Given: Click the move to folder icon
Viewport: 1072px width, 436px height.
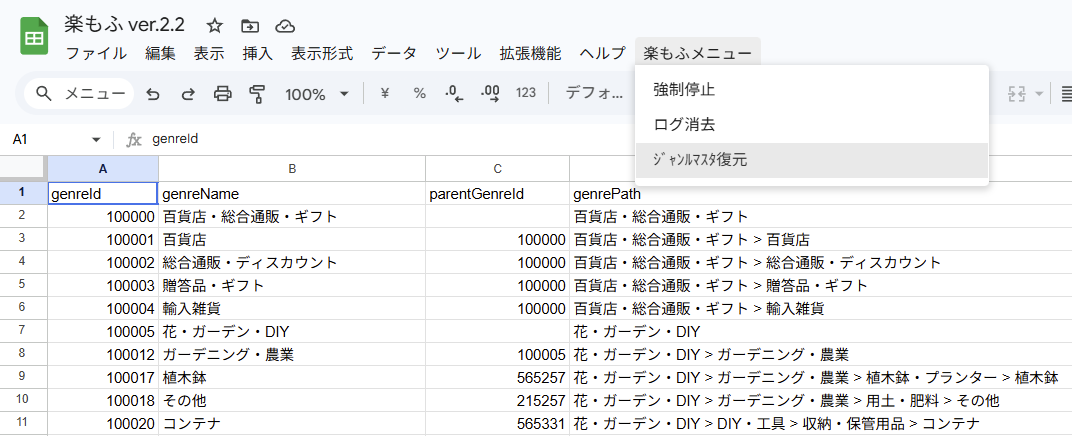Looking at the screenshot, I should click(250, 26).
